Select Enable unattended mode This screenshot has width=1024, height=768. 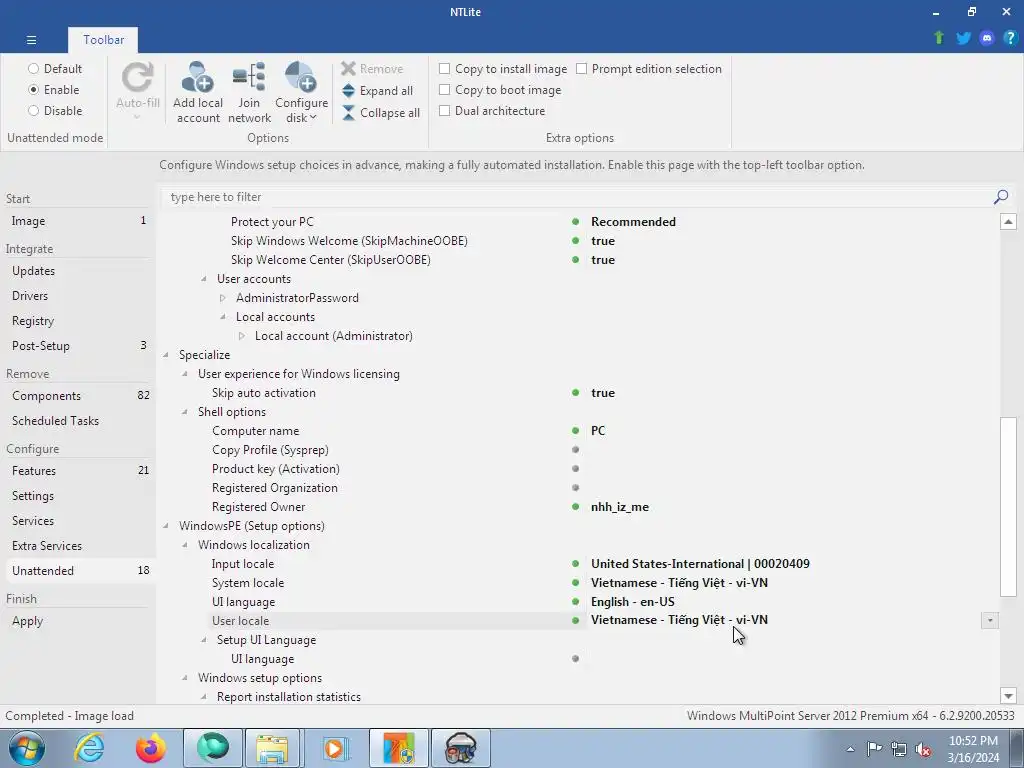pyautogui.click(x=54, y=89)
